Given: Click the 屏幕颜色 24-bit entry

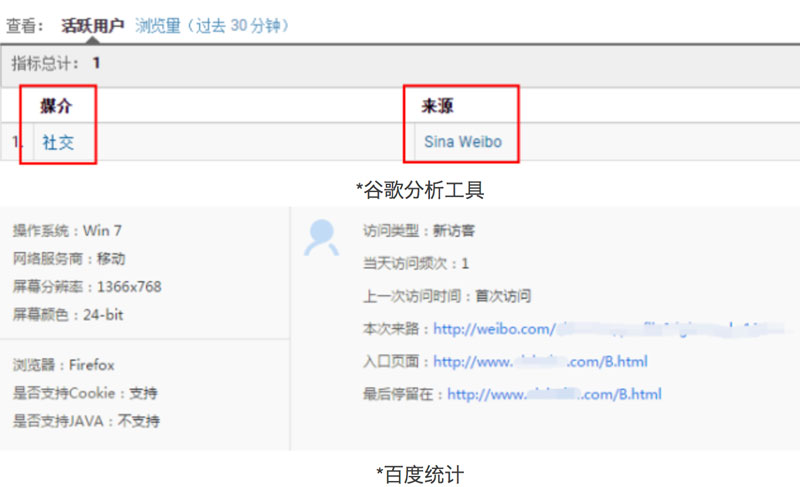Looking at the screenshot, I should click(x=68, y=315).
